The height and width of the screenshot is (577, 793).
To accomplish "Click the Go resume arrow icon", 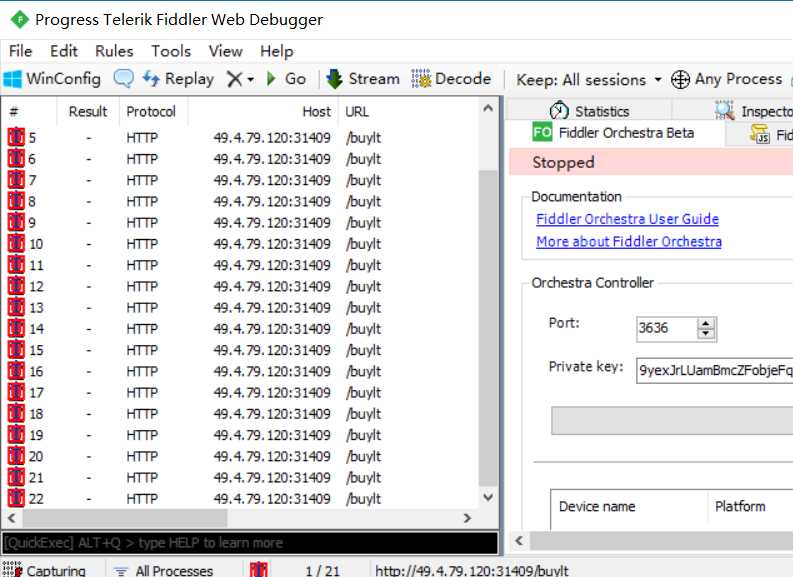I will [272, 79].
